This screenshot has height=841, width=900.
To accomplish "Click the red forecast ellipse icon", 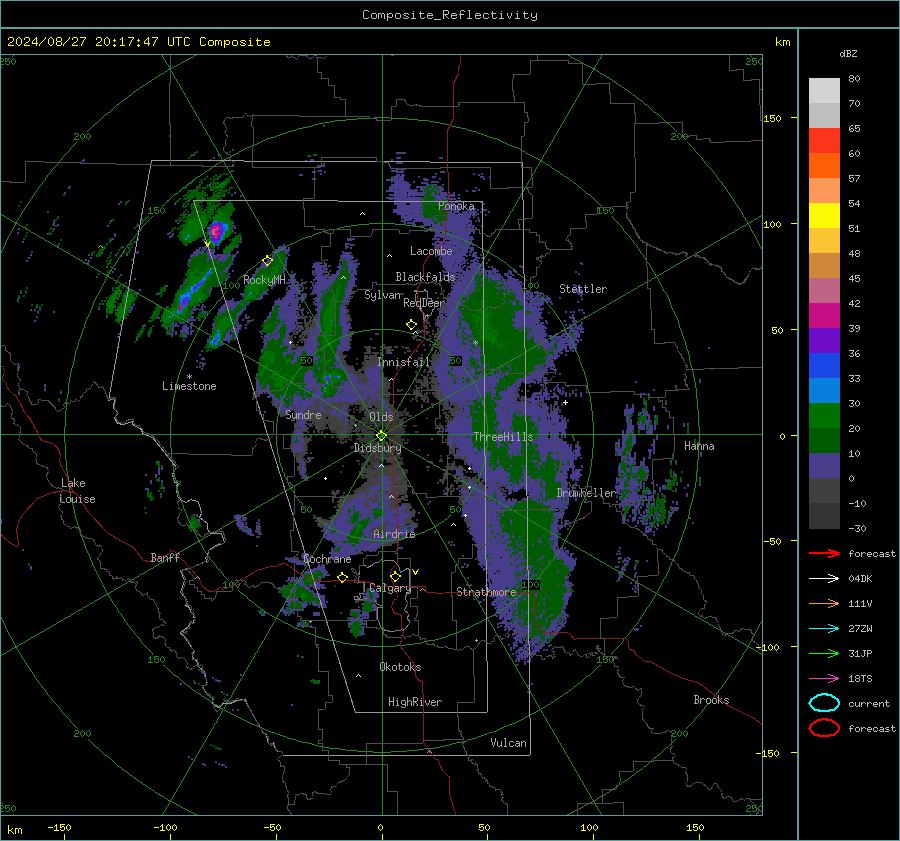I will click(824, 728).
